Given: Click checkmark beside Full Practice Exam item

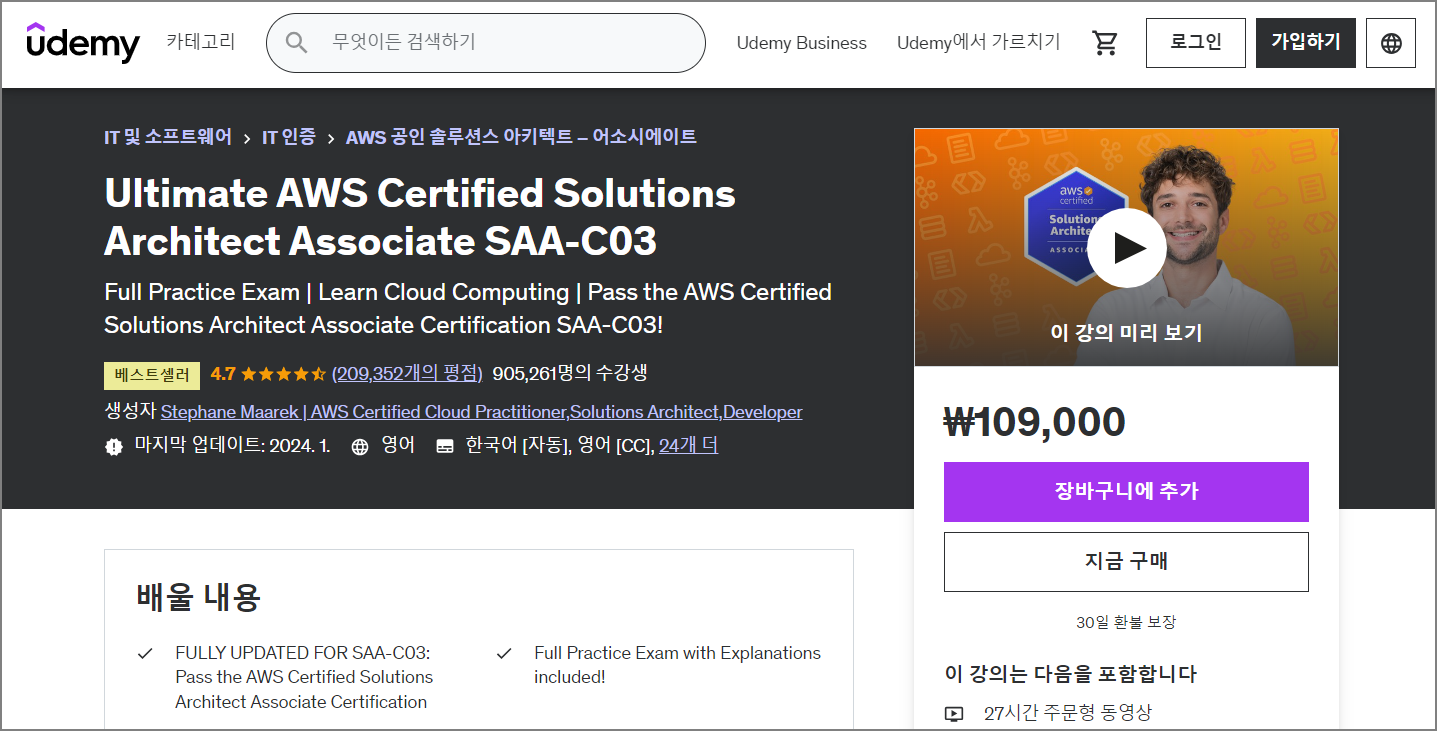Looking at the screenshot, I should 504,654.
